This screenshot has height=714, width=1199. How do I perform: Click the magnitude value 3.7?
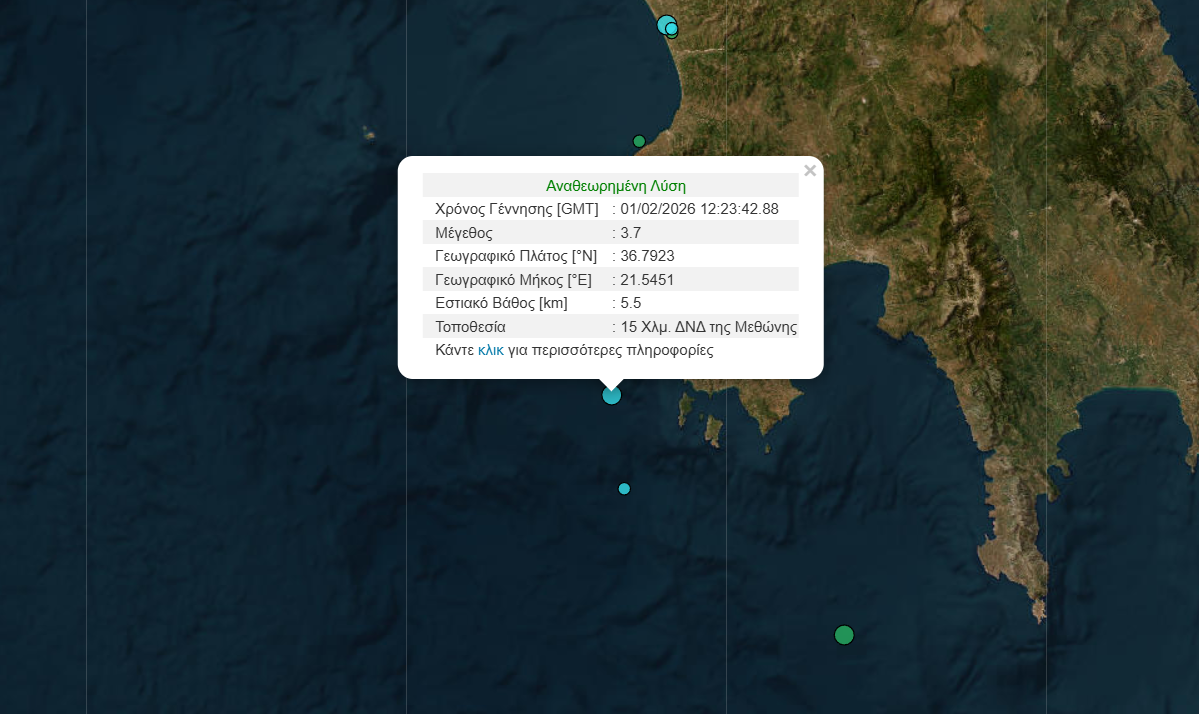pyautogui.click(x=630, y=233)
